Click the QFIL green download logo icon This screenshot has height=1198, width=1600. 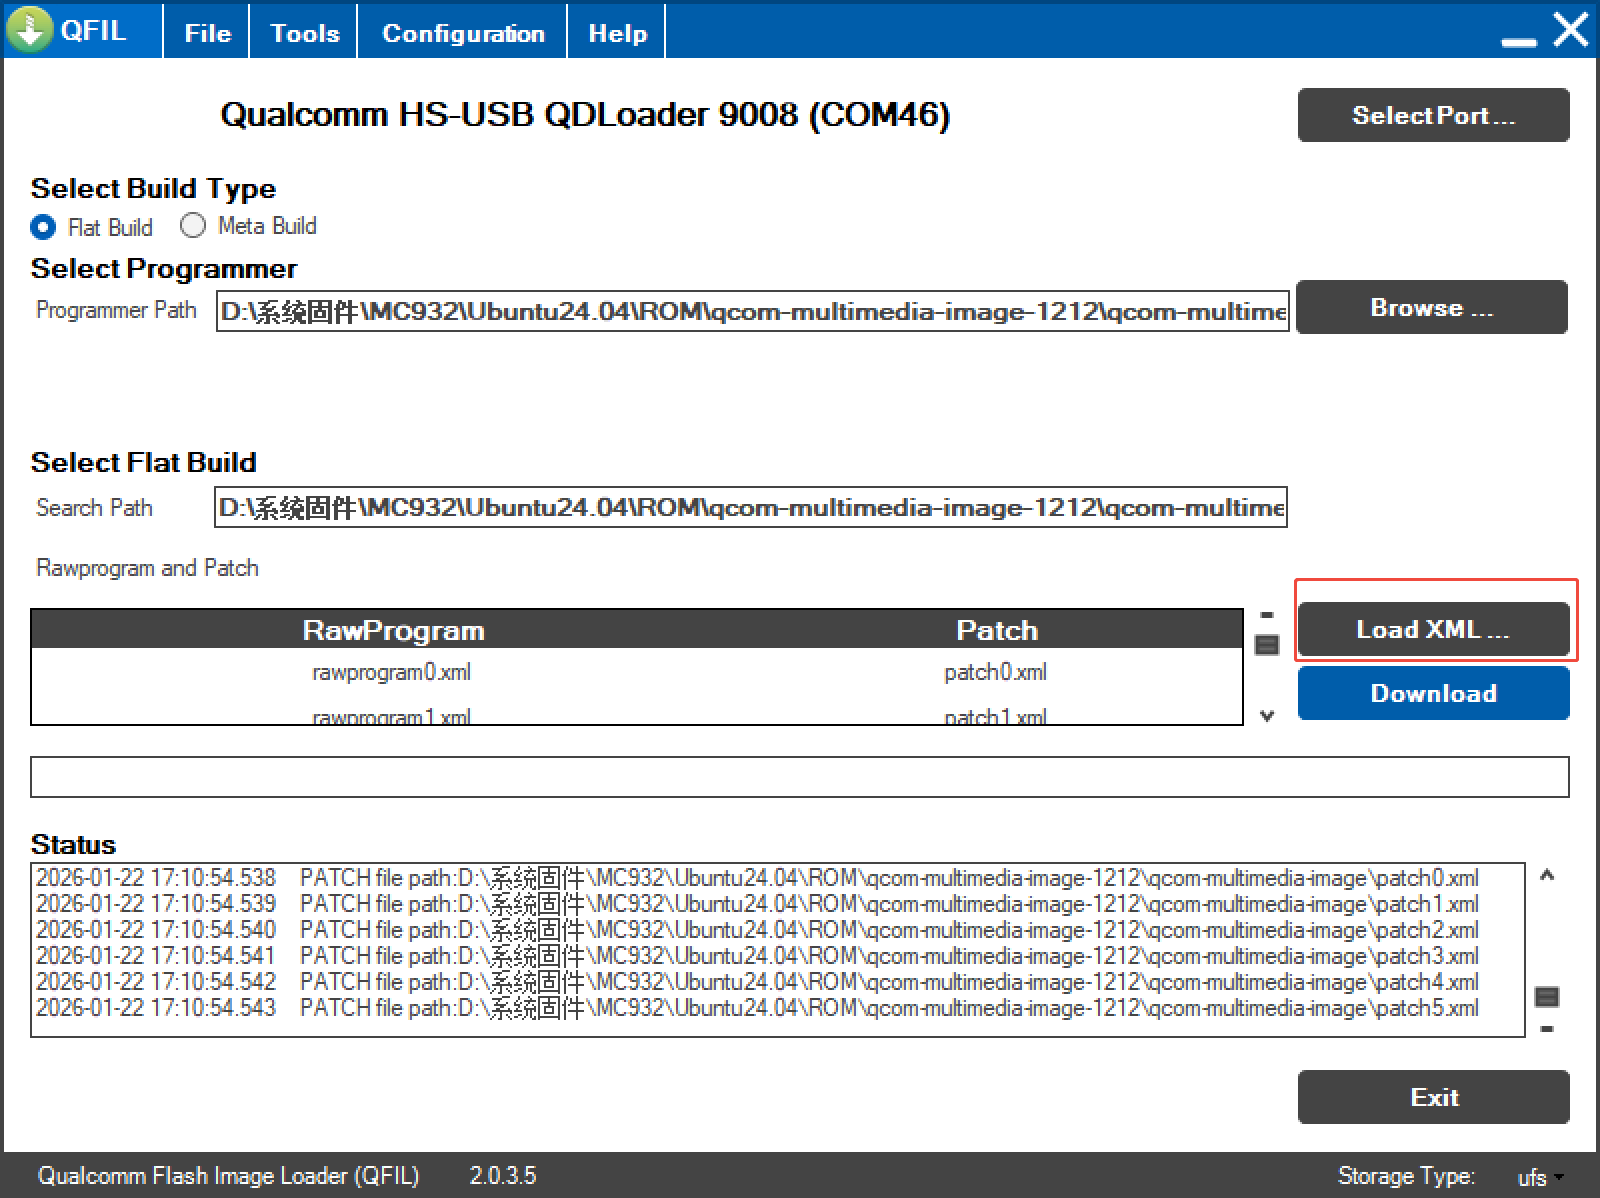[30, 30]
